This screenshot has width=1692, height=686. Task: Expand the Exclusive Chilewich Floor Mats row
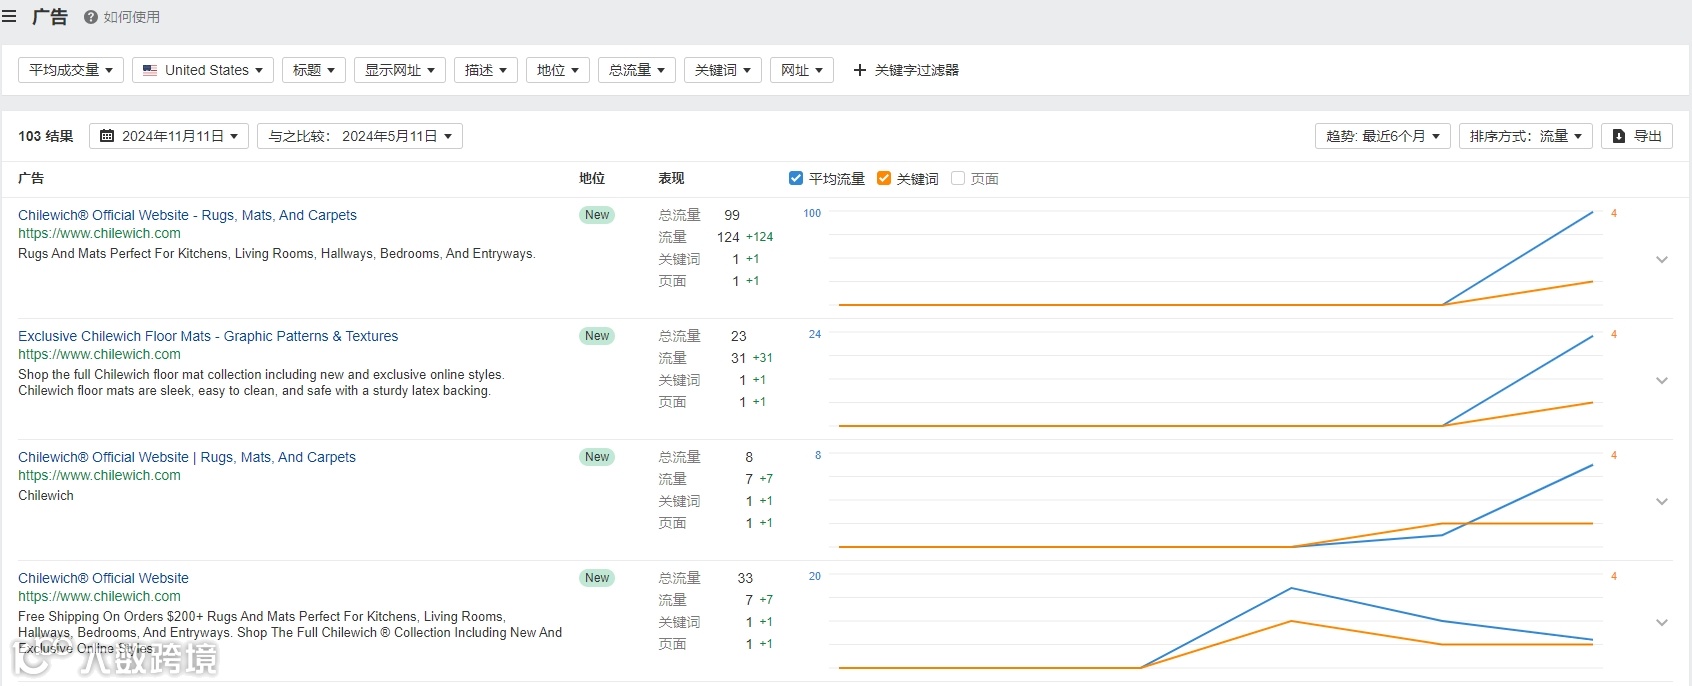1662,380
